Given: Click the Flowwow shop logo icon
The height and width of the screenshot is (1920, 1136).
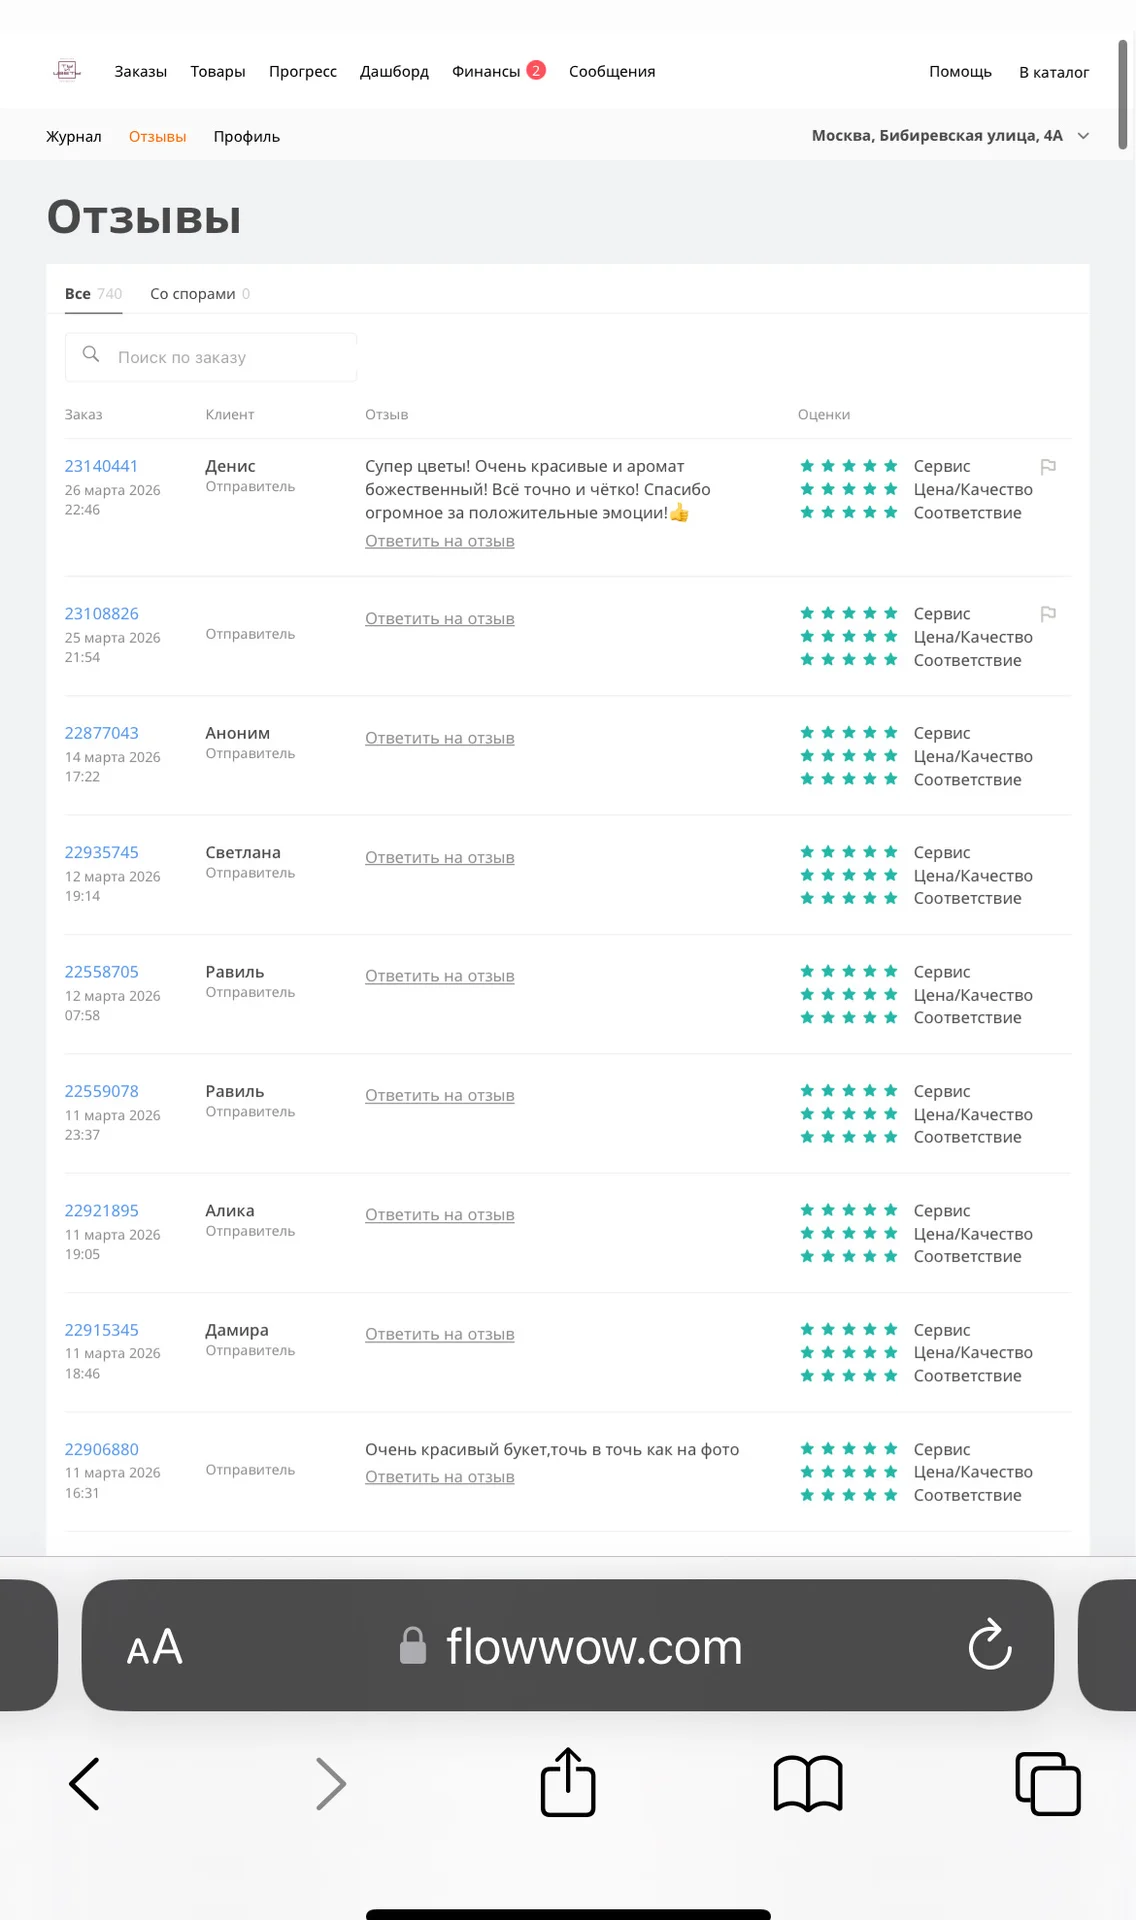Looking at the screenshot, I should (67, 70).
